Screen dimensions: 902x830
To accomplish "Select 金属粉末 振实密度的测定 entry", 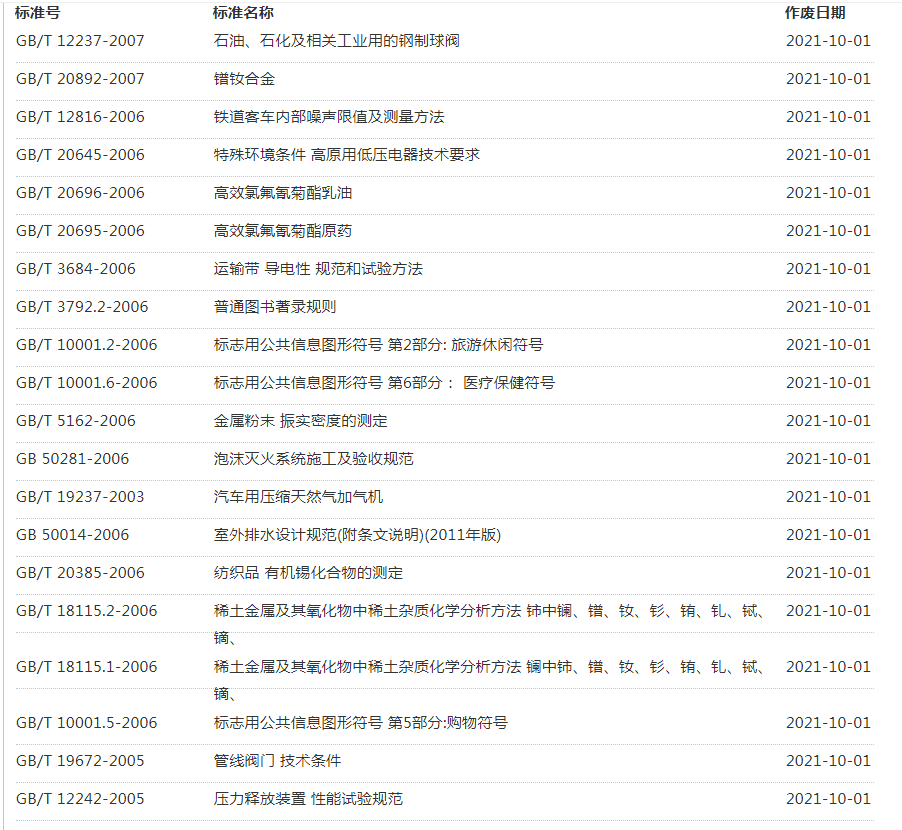I will coord(300,421).
